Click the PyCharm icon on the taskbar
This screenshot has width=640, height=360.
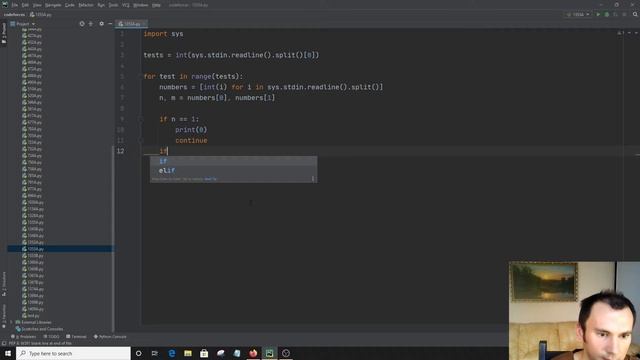(269, 353)
